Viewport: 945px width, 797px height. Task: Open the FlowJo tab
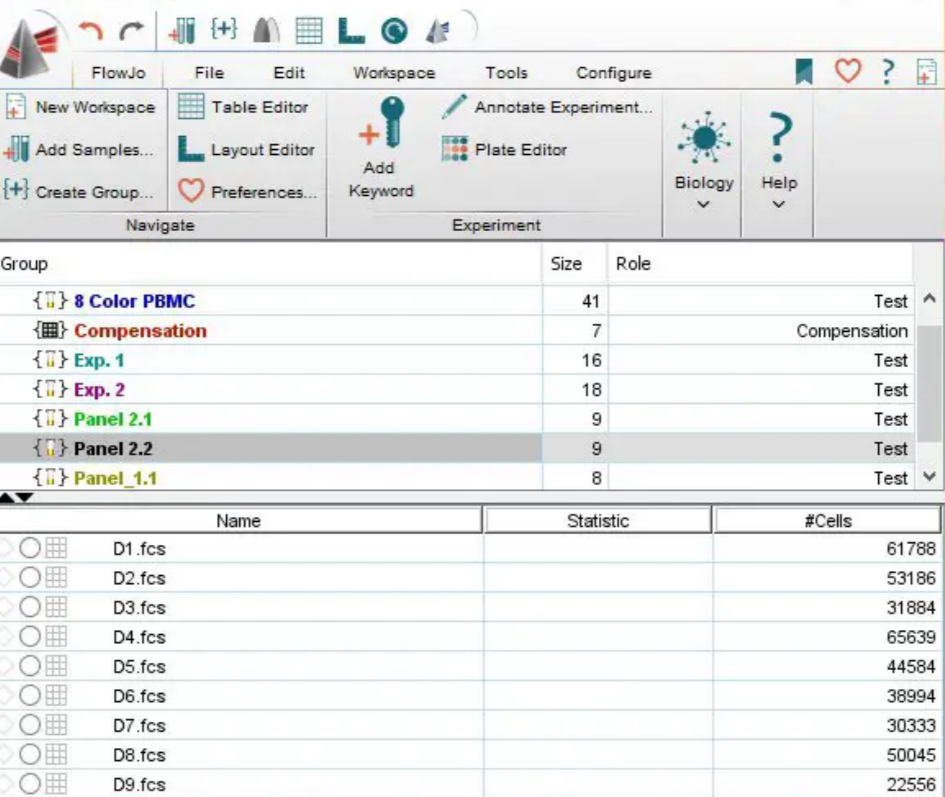(x=118, y=73)
